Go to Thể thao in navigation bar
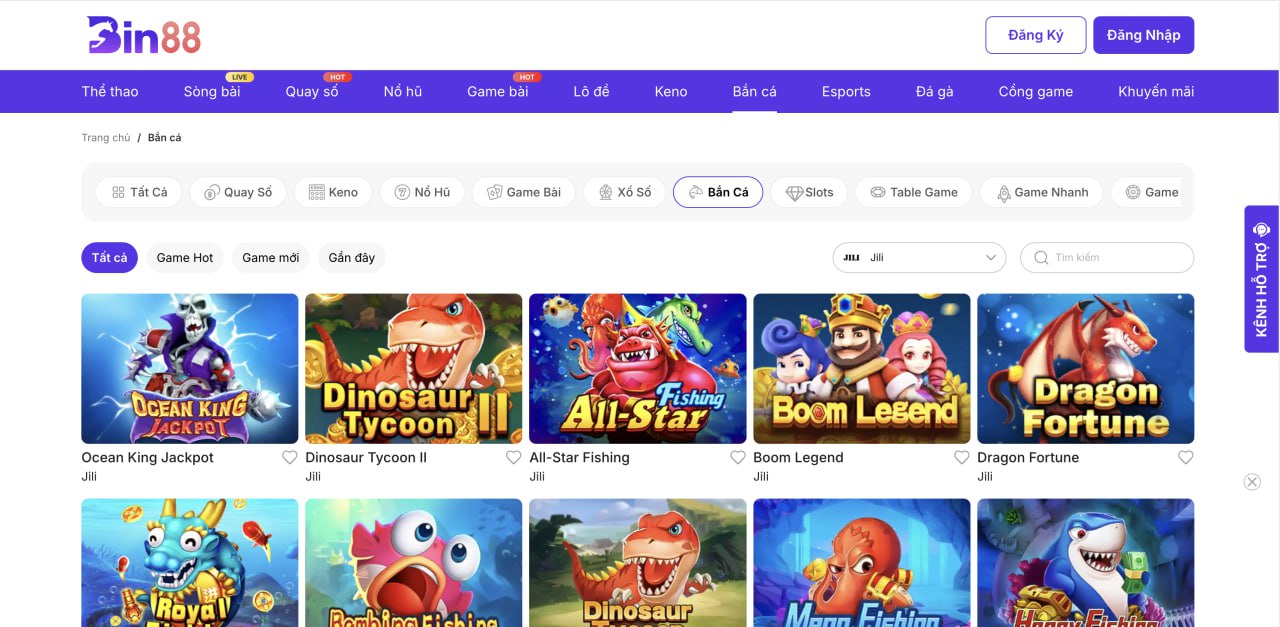 110,91
